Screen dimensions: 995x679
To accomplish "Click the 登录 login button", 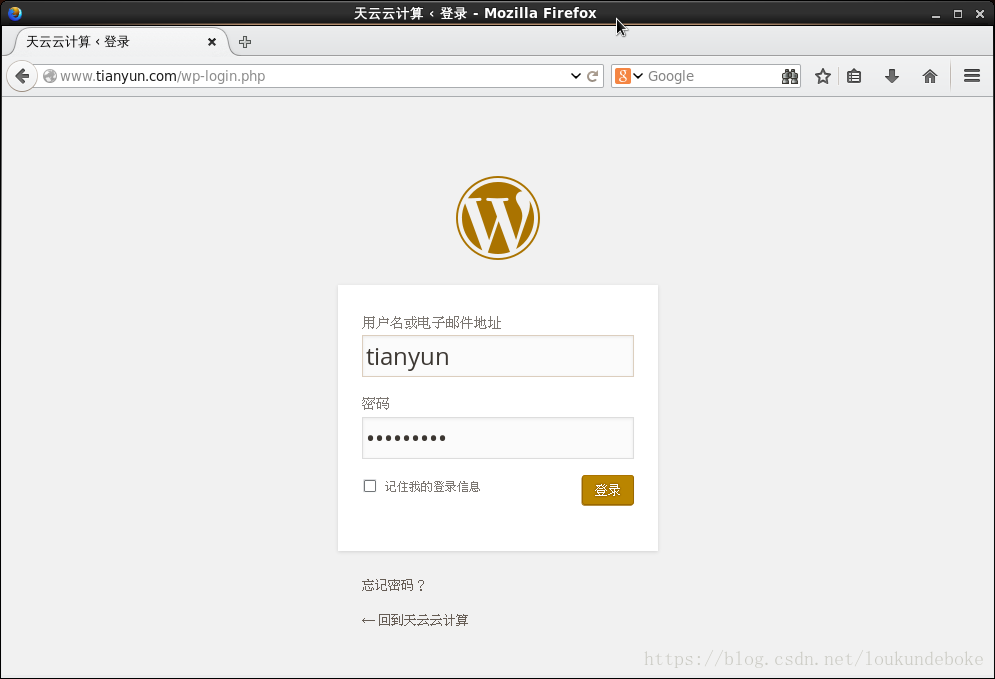I will pyautogui.click(x=607, y=490).
